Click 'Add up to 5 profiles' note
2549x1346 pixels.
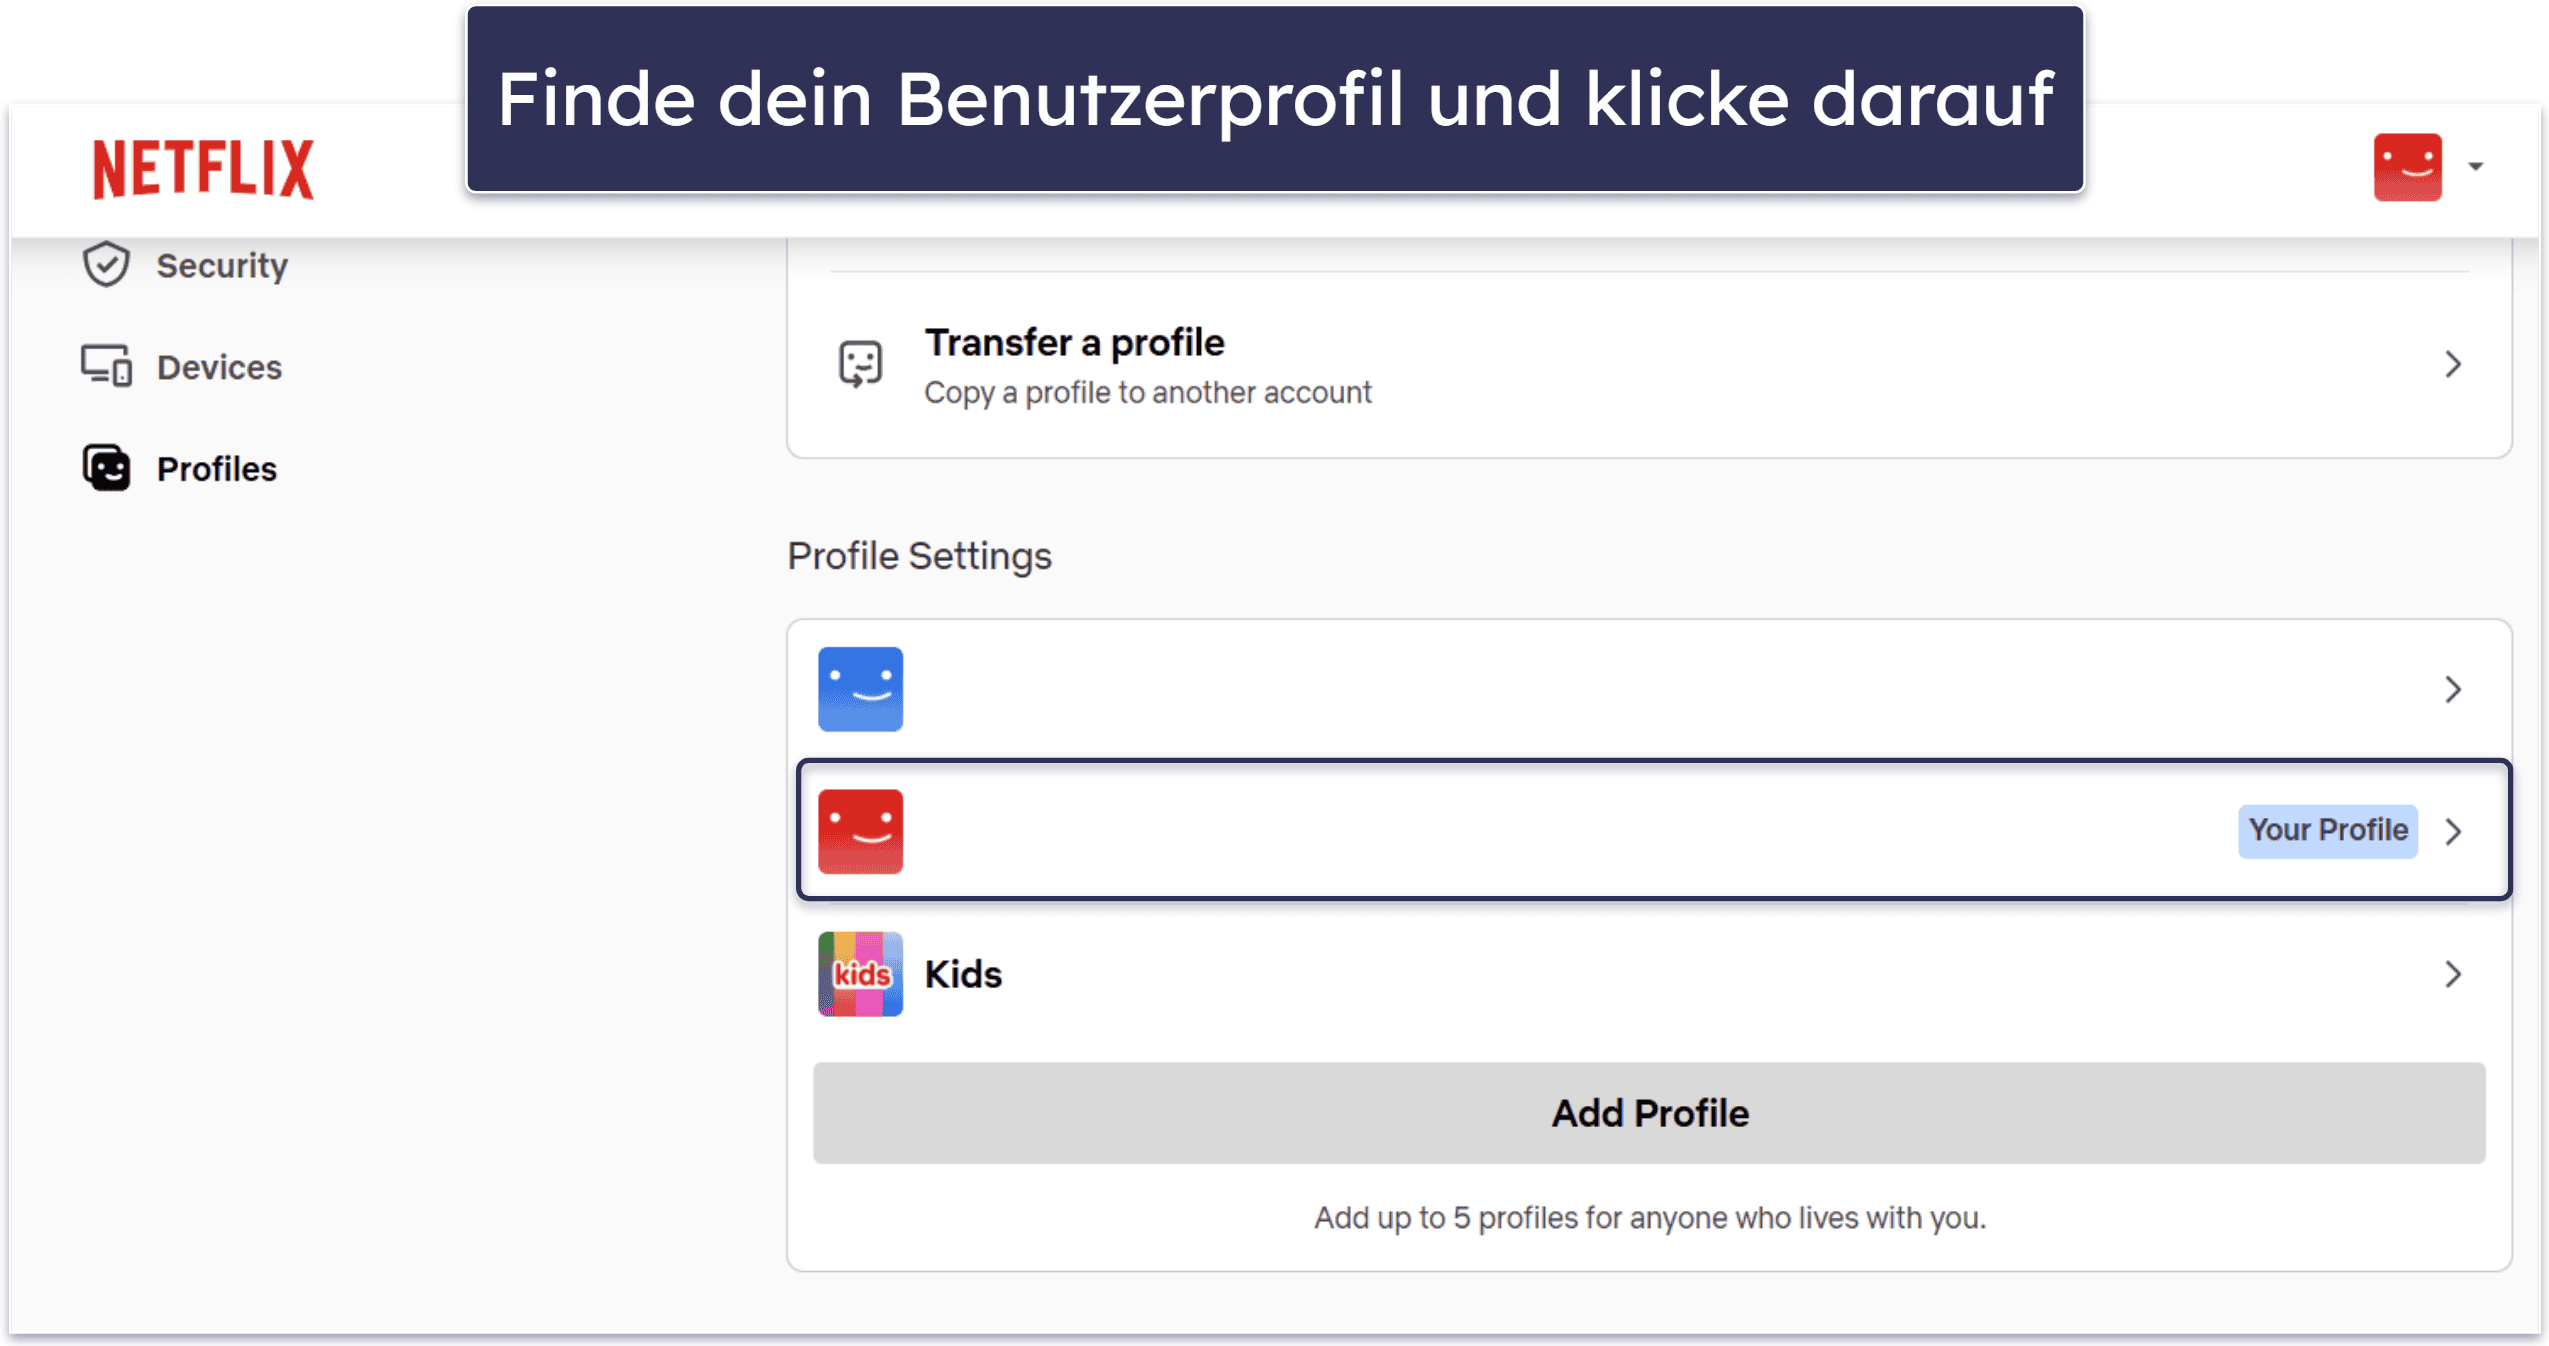pos(1650,1218)
